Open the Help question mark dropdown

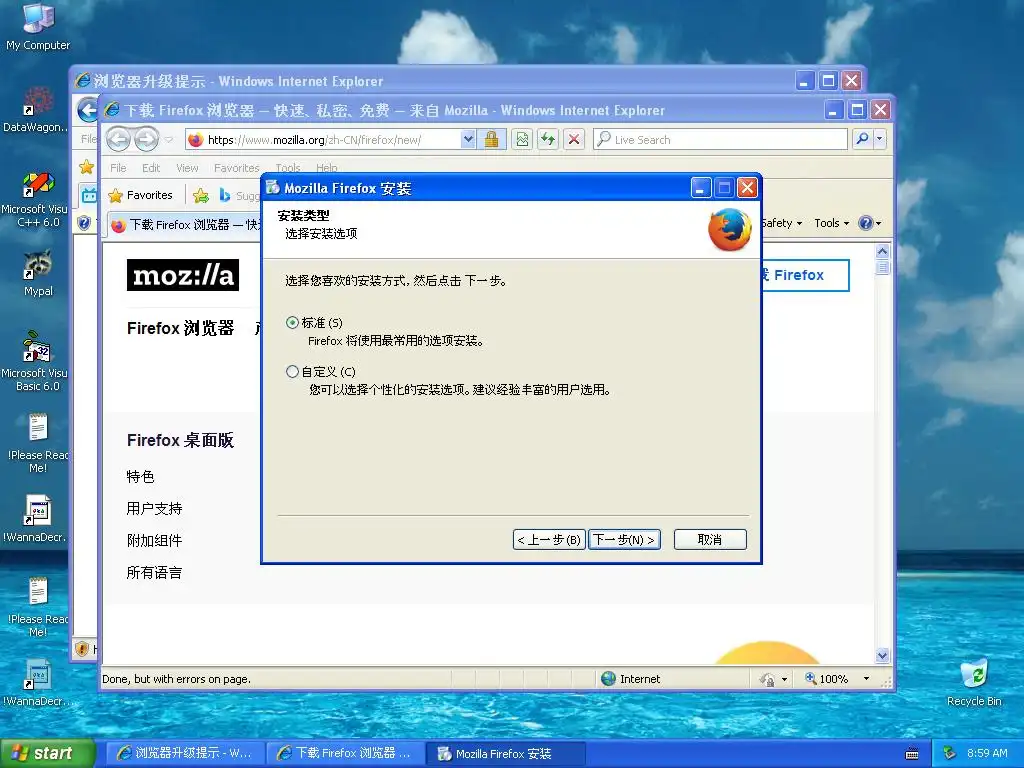pyautogui.click(x=869, y=223)
